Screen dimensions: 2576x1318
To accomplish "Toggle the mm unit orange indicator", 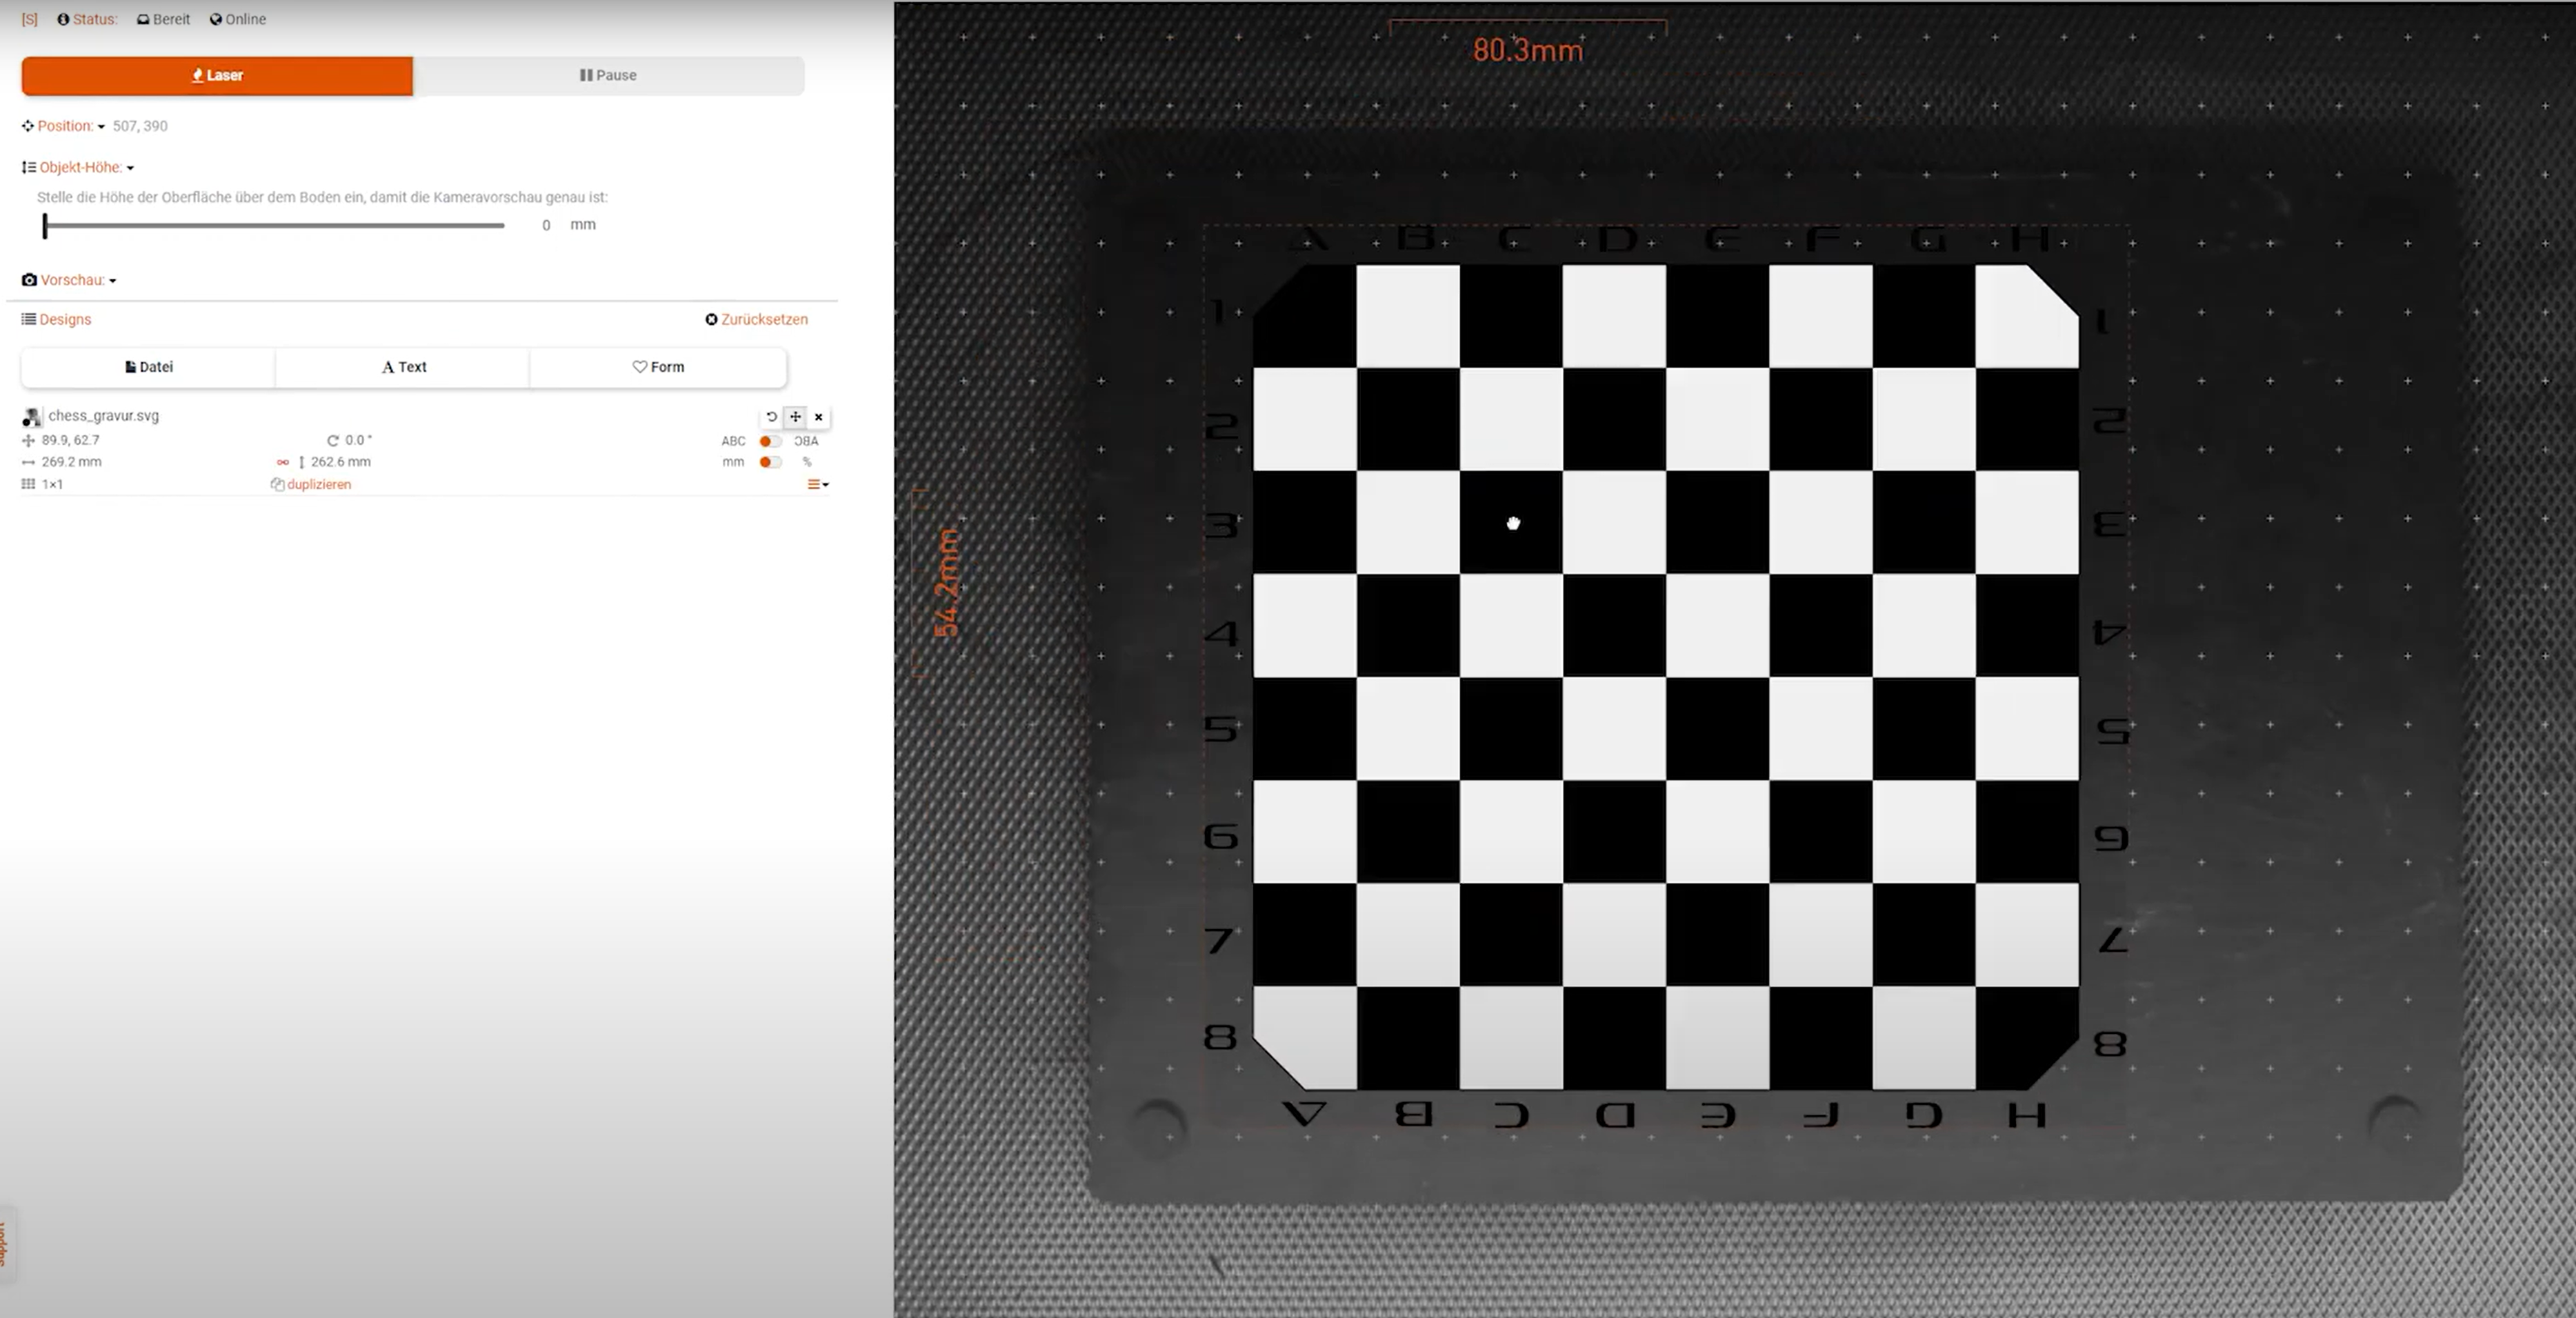I will pyautogui.click(x=768, y=461).
